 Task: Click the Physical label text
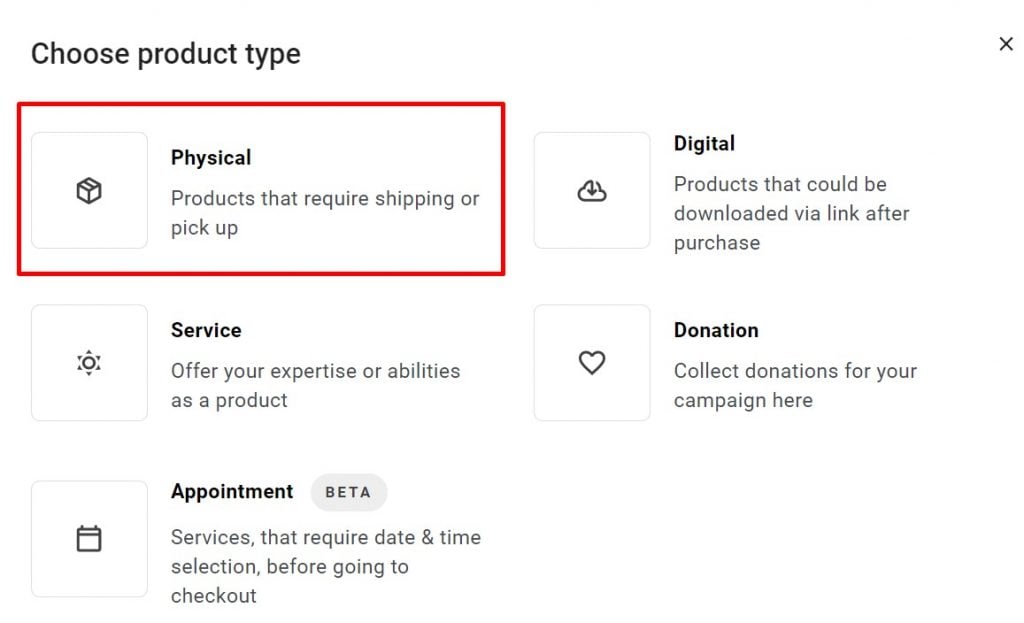pos(211,157)
